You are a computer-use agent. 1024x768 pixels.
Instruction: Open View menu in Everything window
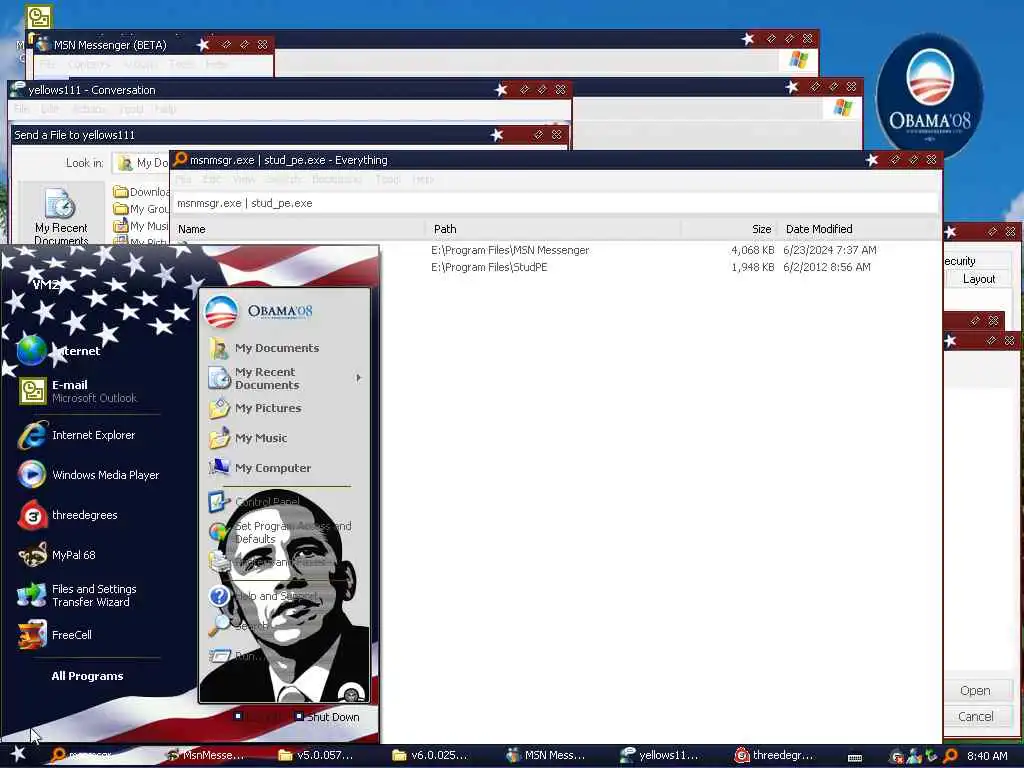click(x=243, y=179)
